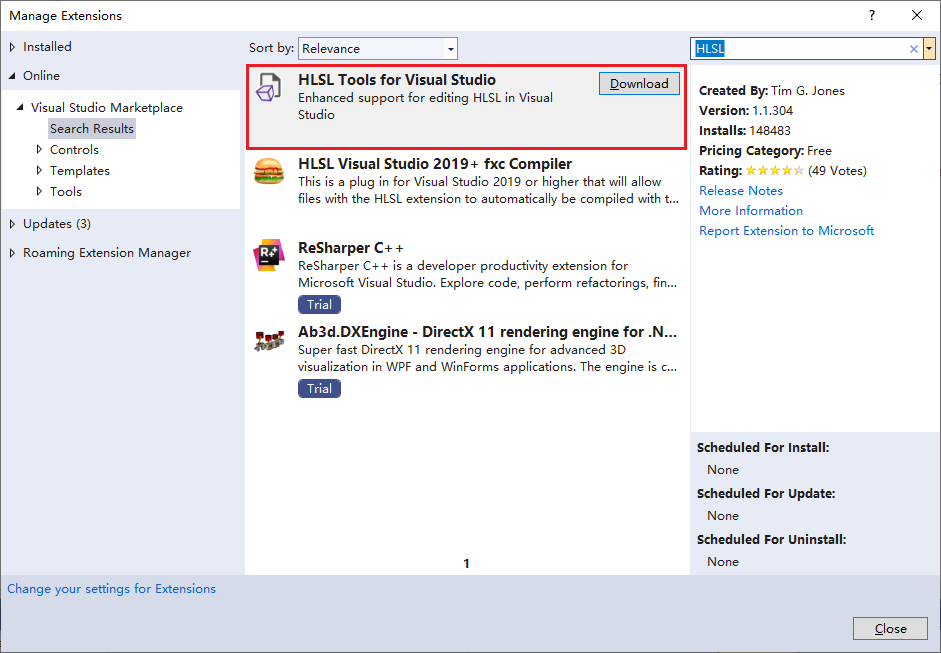Click the Trial badge under ReSharper C++
The width and height of the screenshot is (941, 653).
click(319, 304)
